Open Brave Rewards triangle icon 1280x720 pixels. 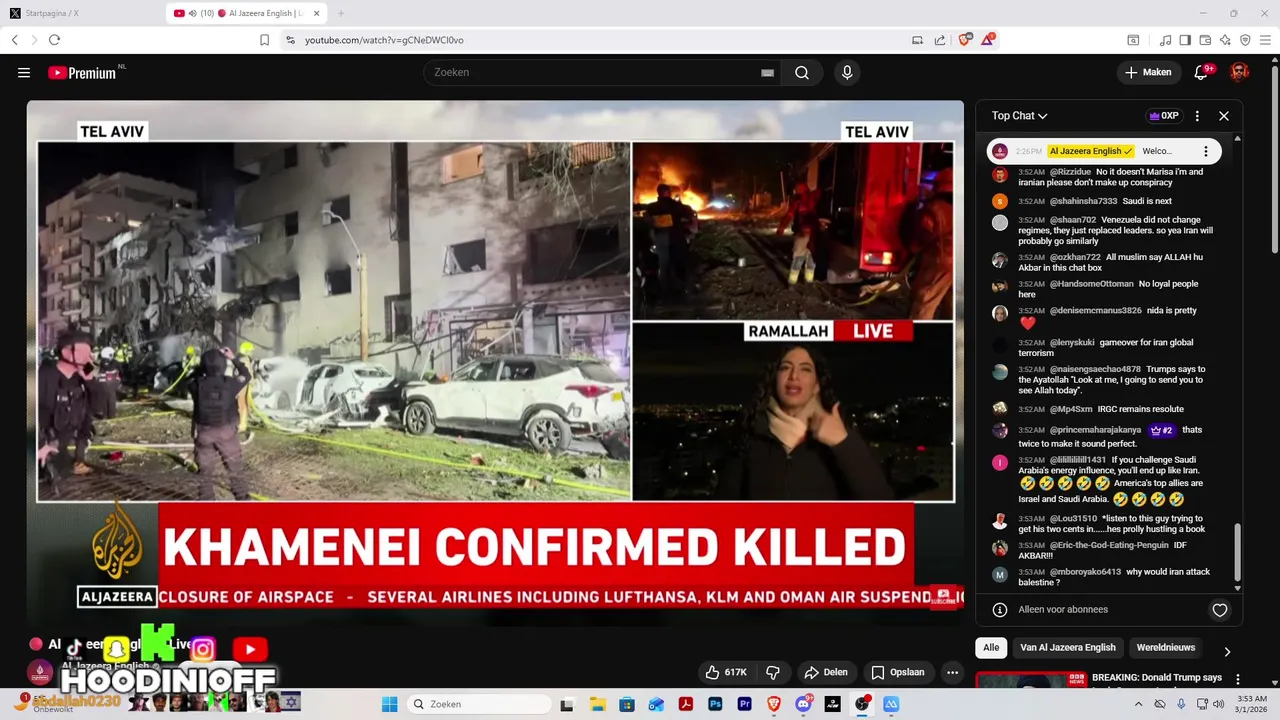pyautogui.click(x=988, y=40)
